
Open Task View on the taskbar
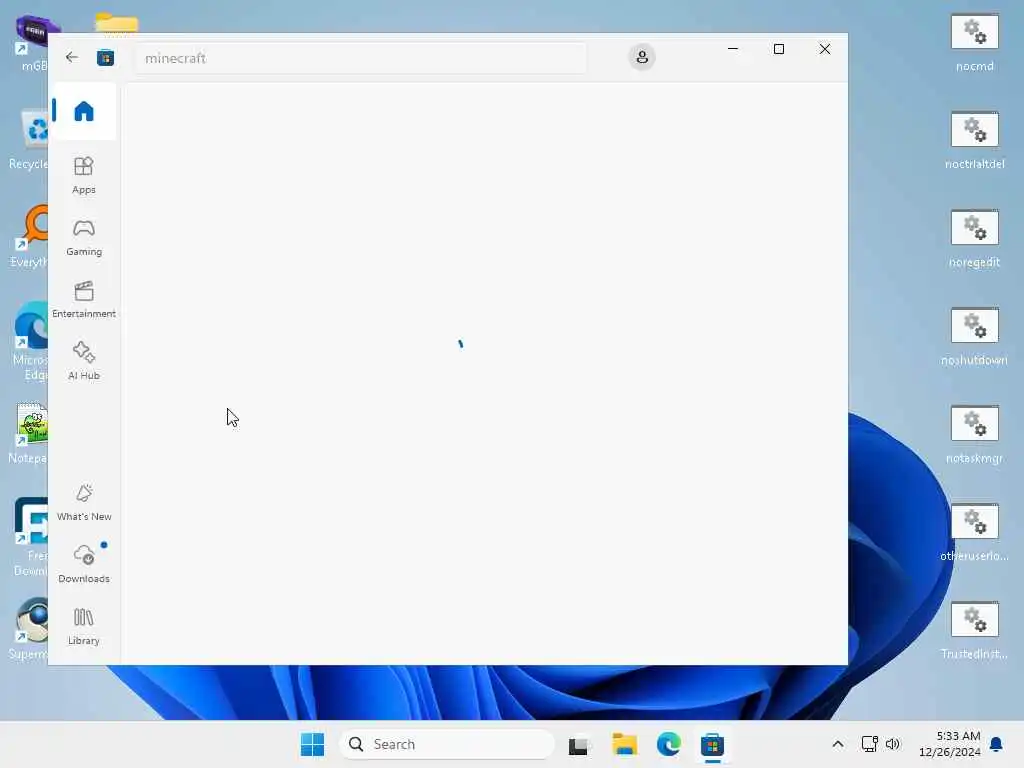click(578, 745)
